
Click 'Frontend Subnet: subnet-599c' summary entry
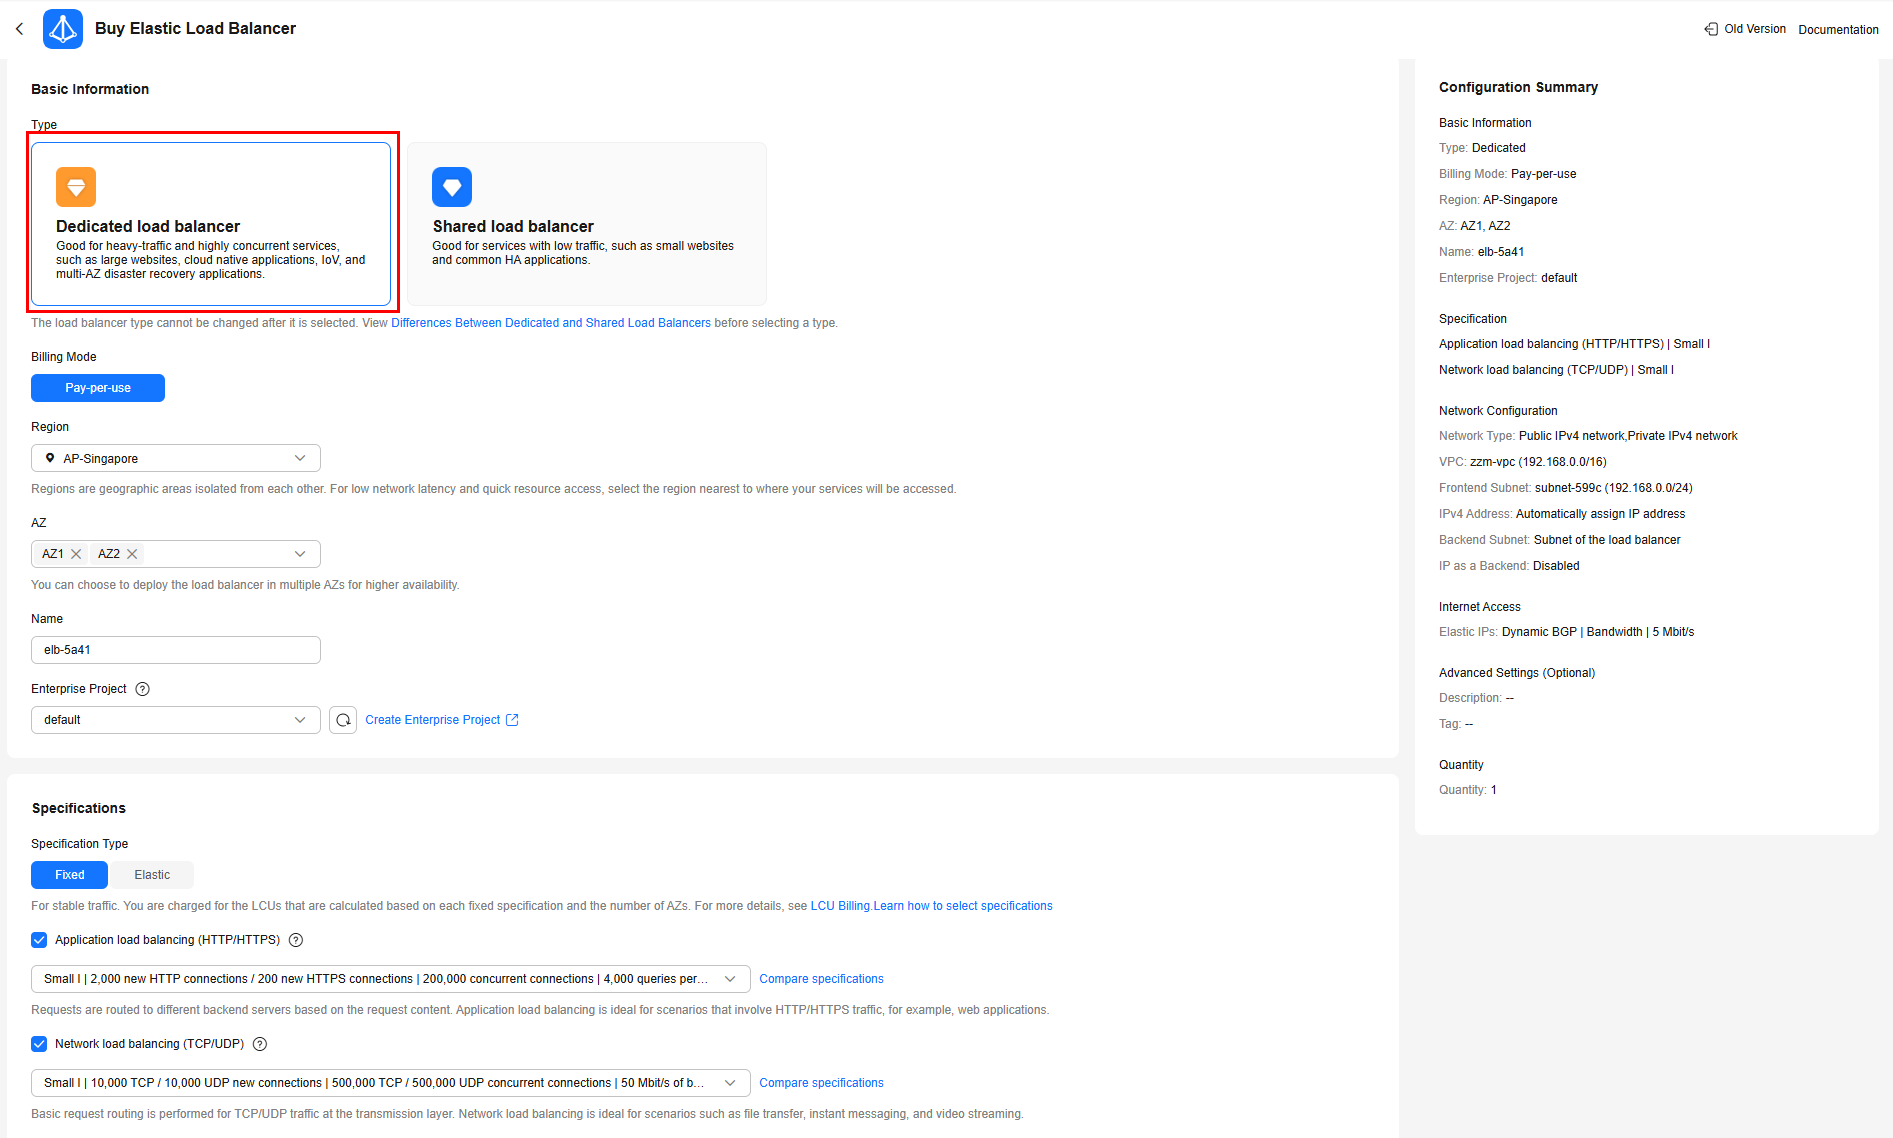click(1566, 488)
